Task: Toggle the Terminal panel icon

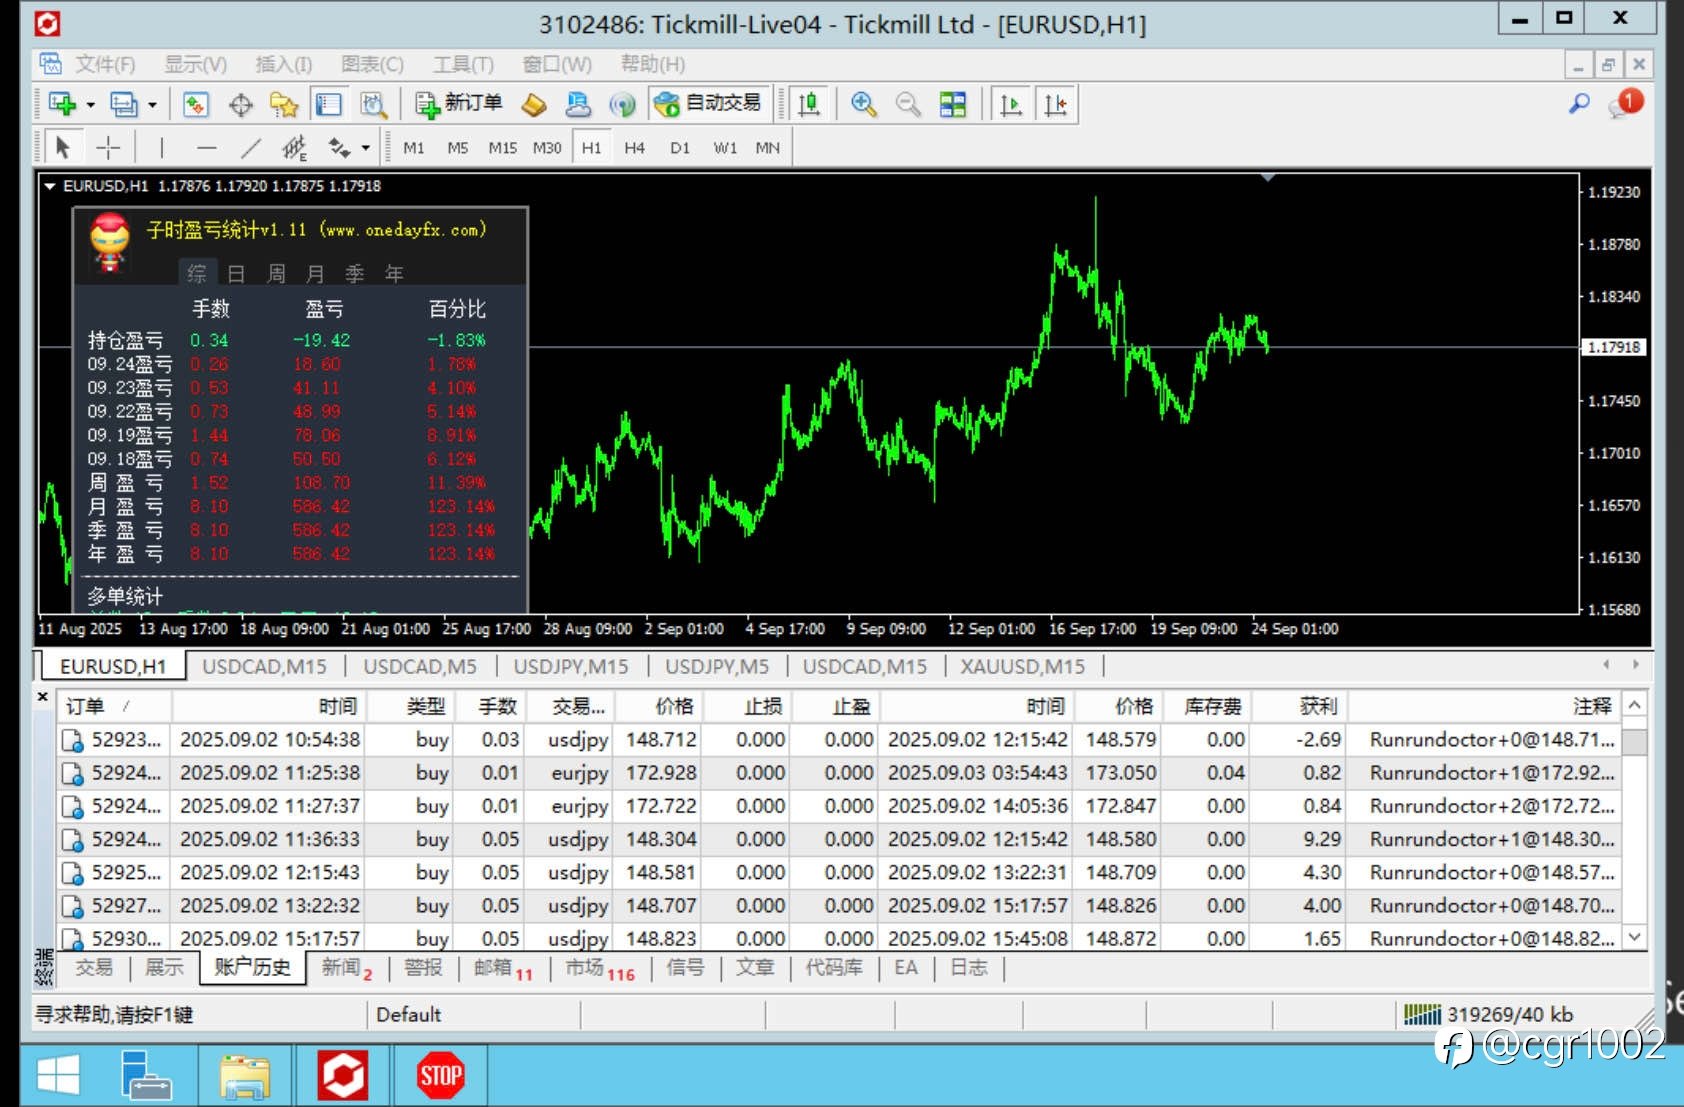Action: click(x=328, y=104)
